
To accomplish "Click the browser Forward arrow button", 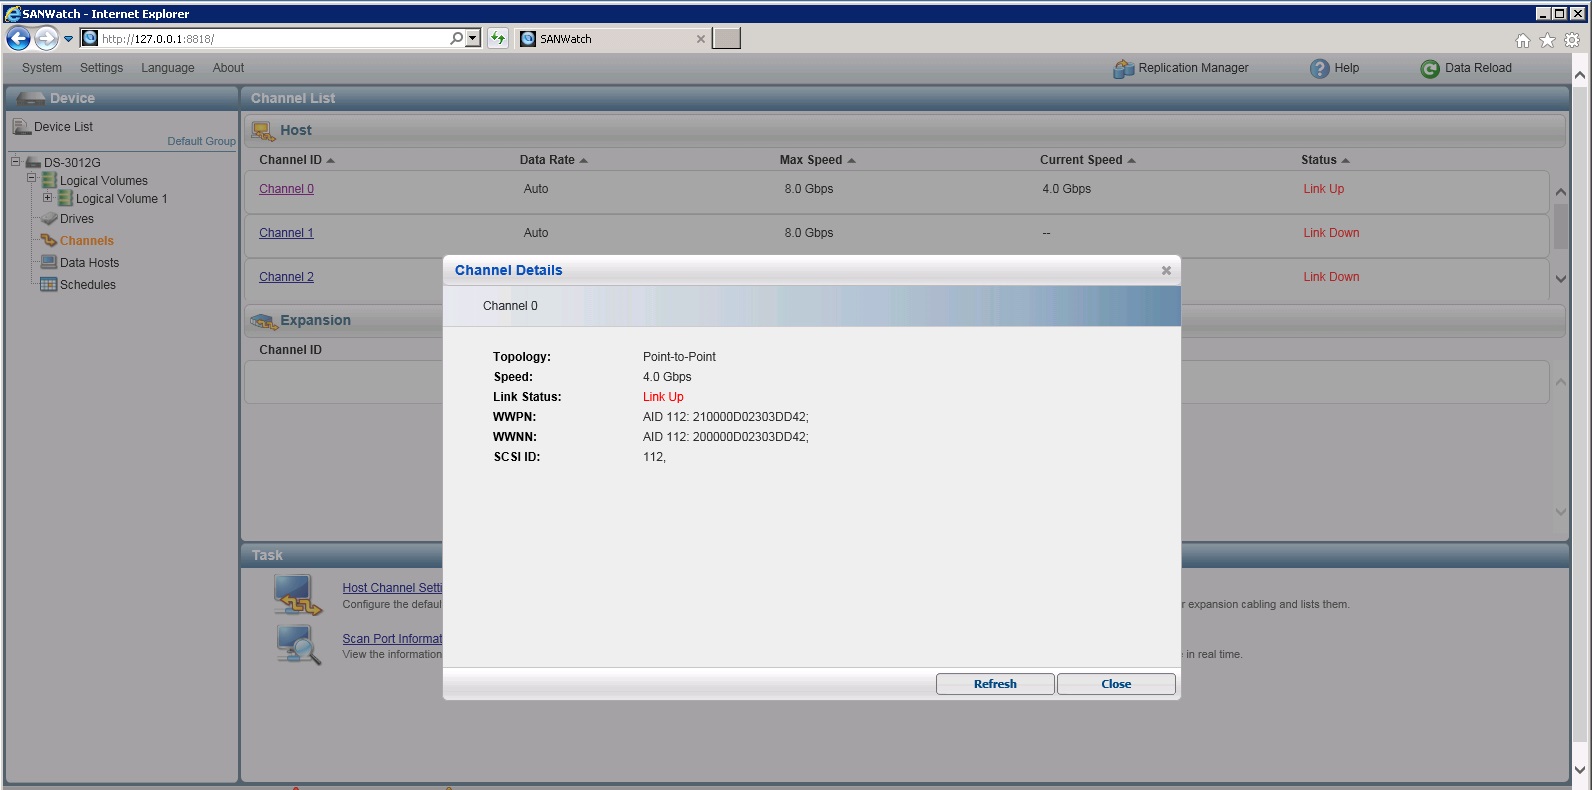I will point(46,38).
